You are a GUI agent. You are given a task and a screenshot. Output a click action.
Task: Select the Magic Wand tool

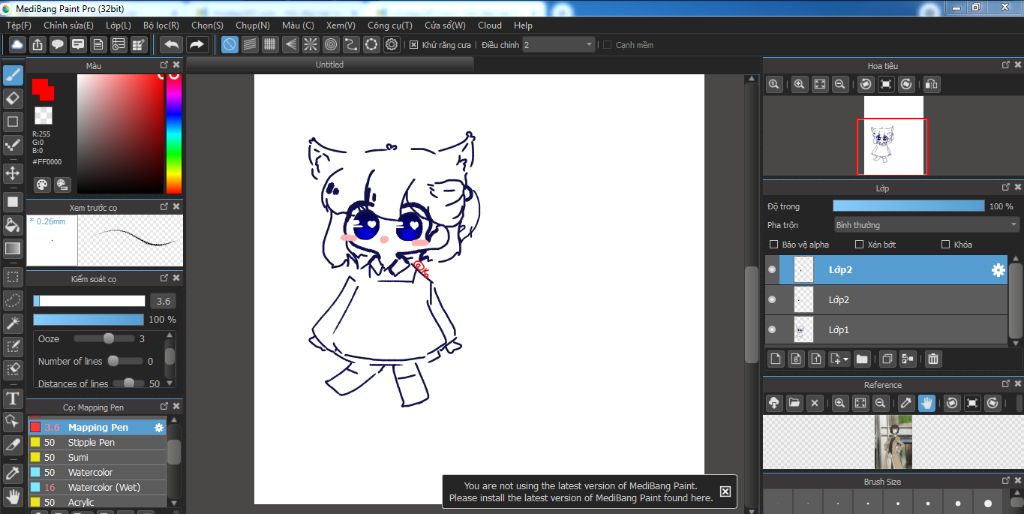12,323
